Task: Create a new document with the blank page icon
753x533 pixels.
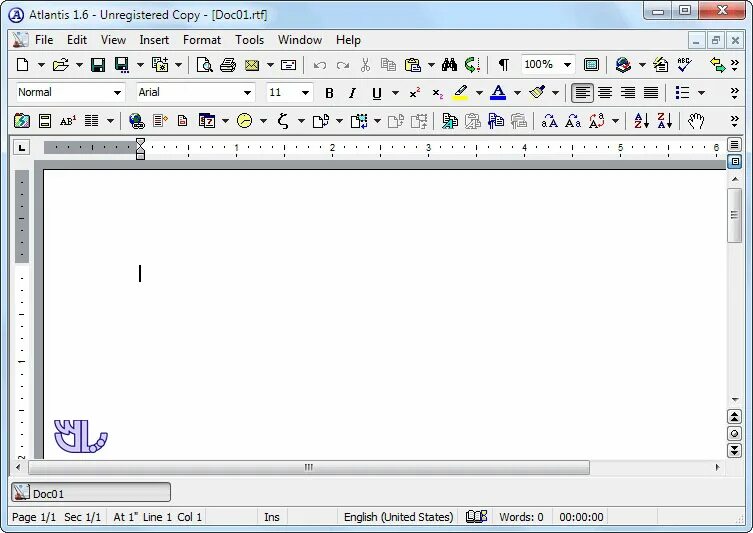Action: (x=23, y=64)
